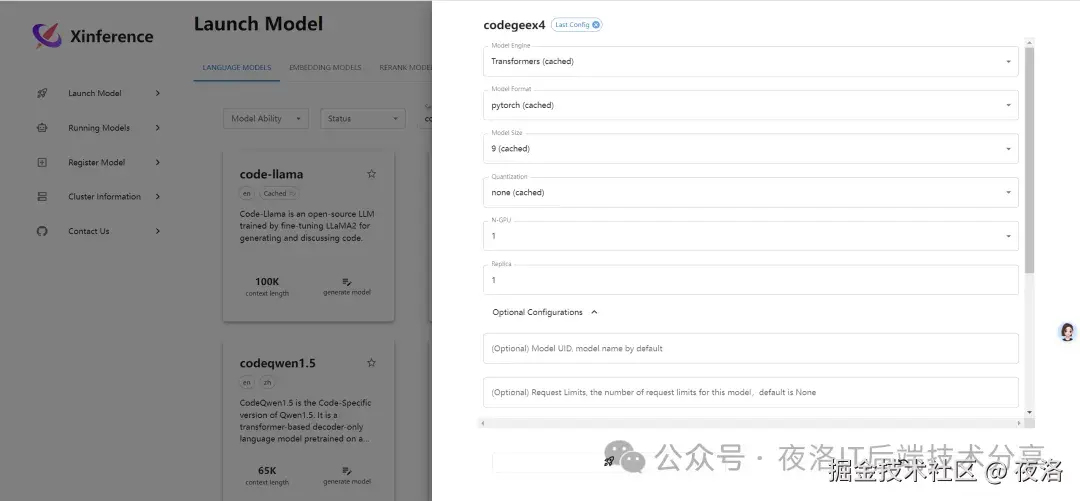This screenshot has width=1080, height=501.
Task: Click the avatar icon at right edge
Action: pos(1067,332)
